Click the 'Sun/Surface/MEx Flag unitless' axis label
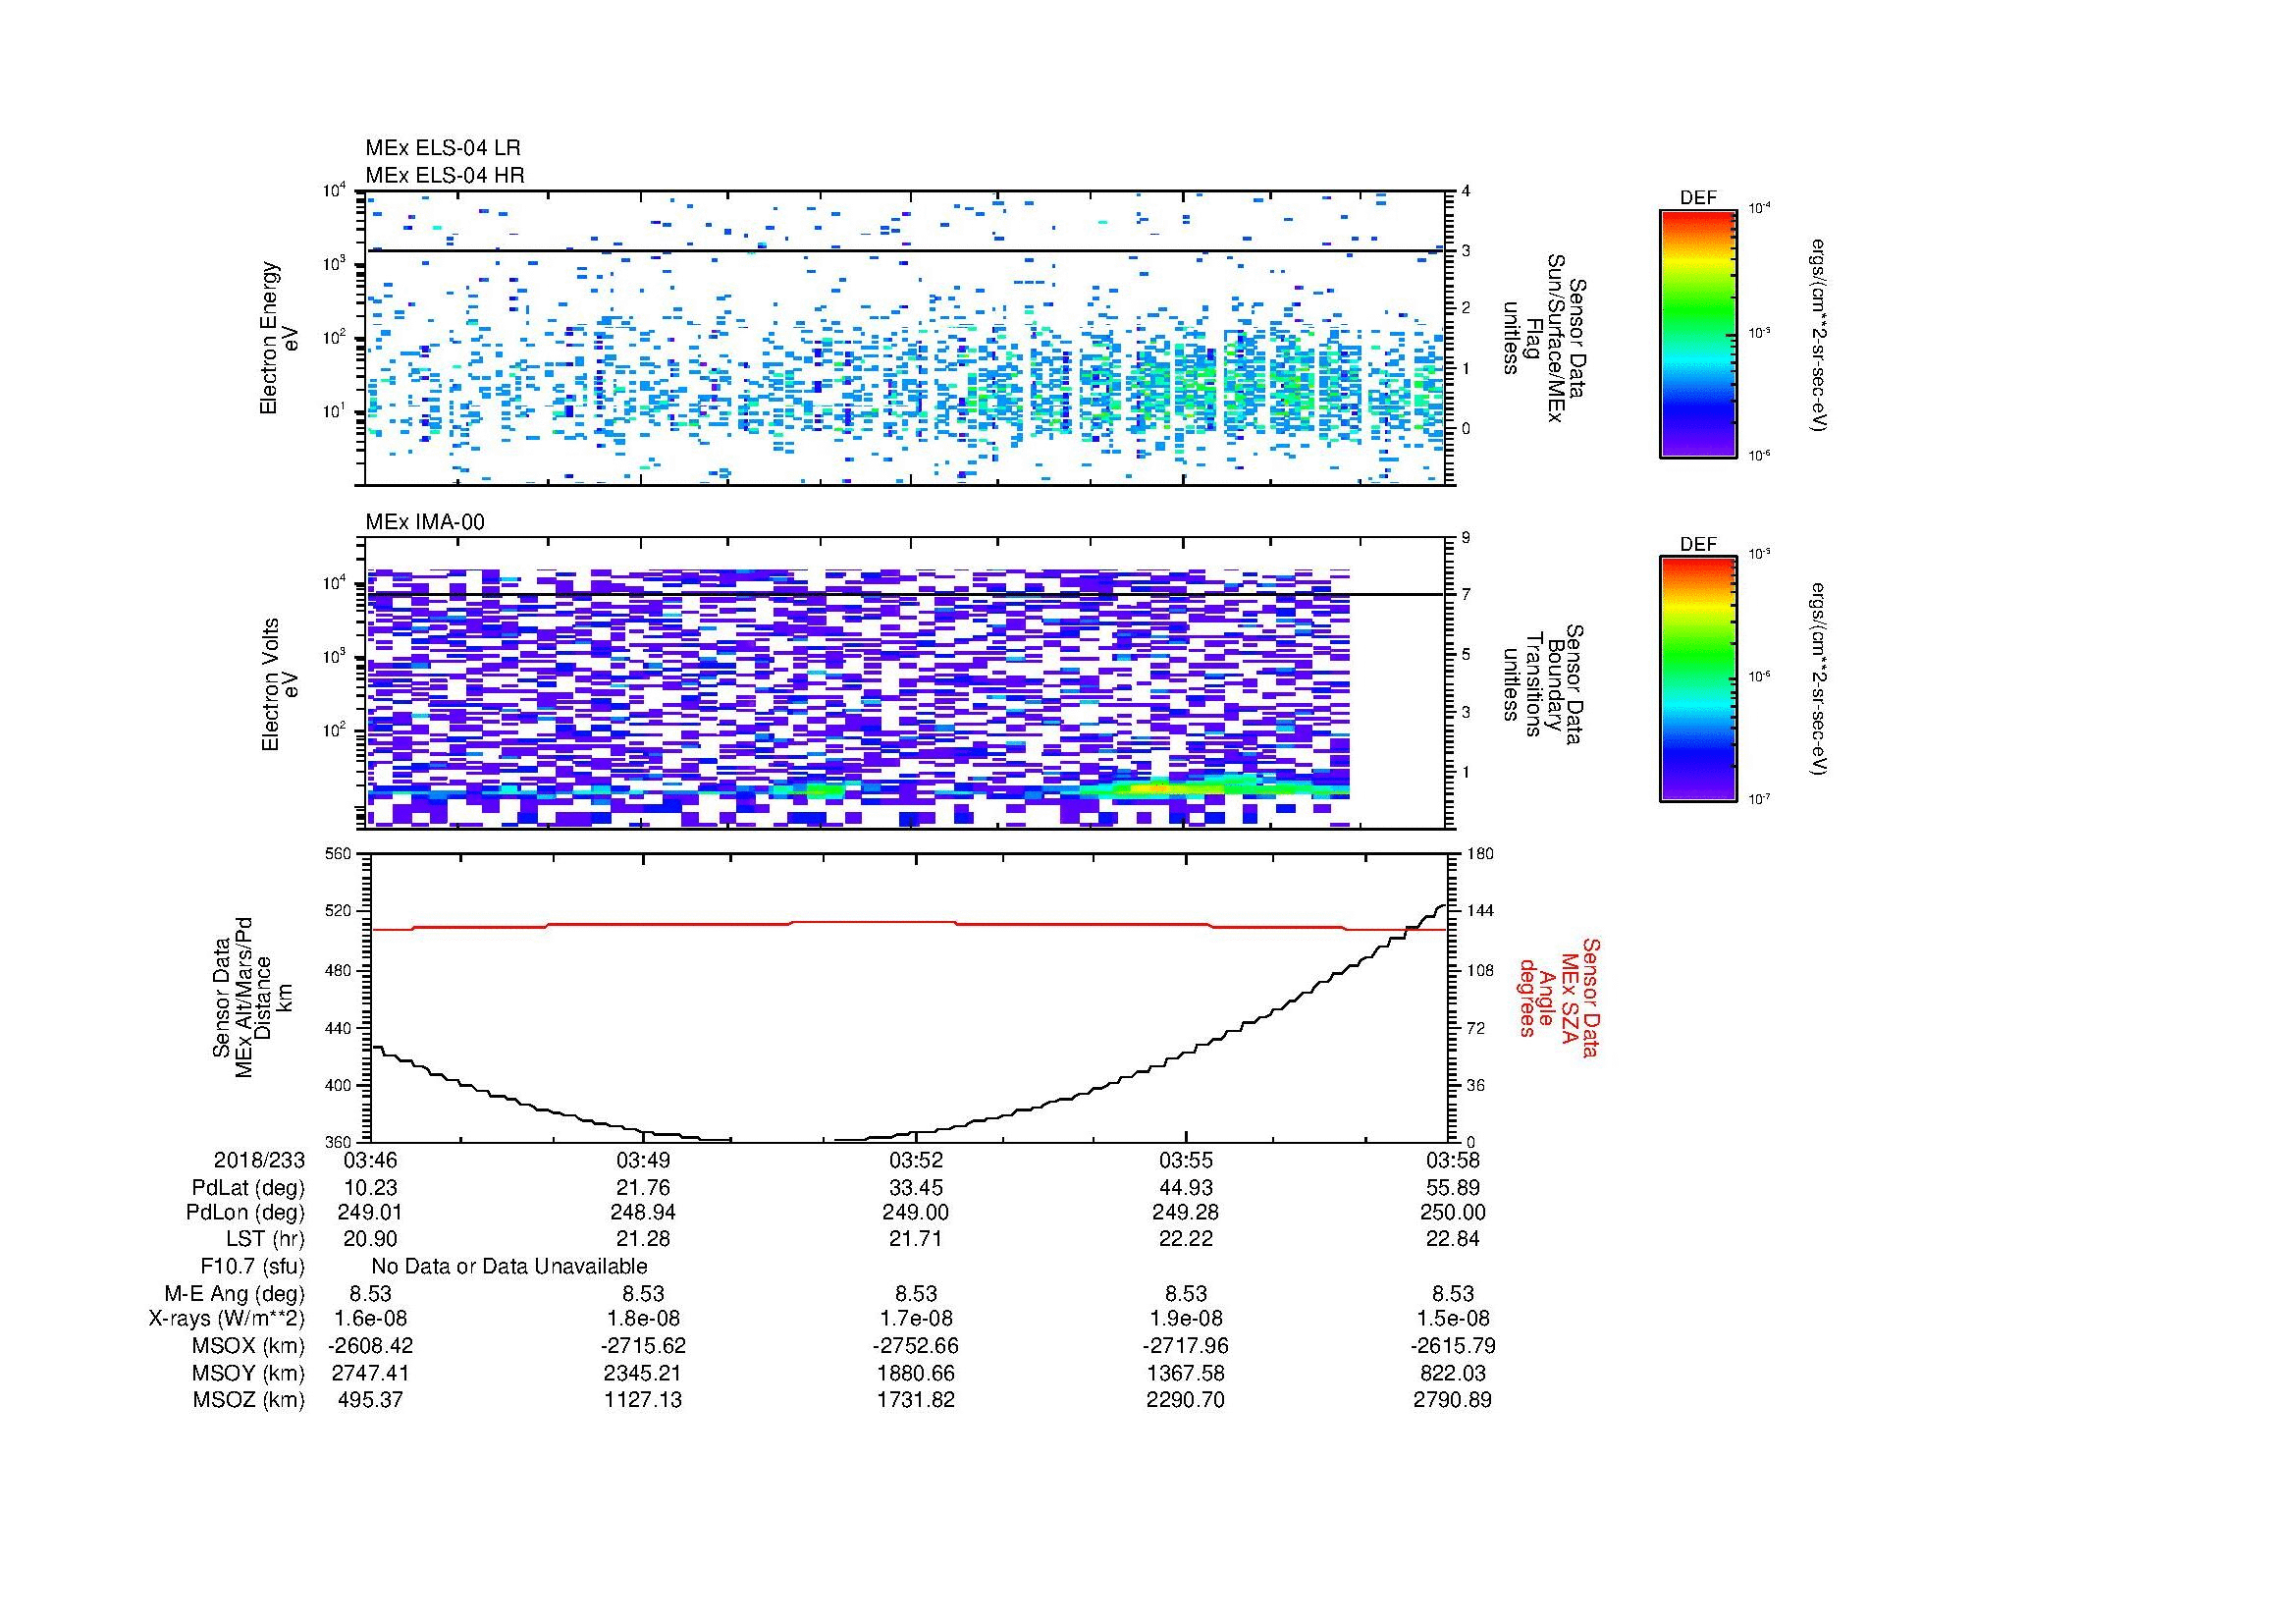Screen dimensions: 2296x1623 (x=1543, y=338)
